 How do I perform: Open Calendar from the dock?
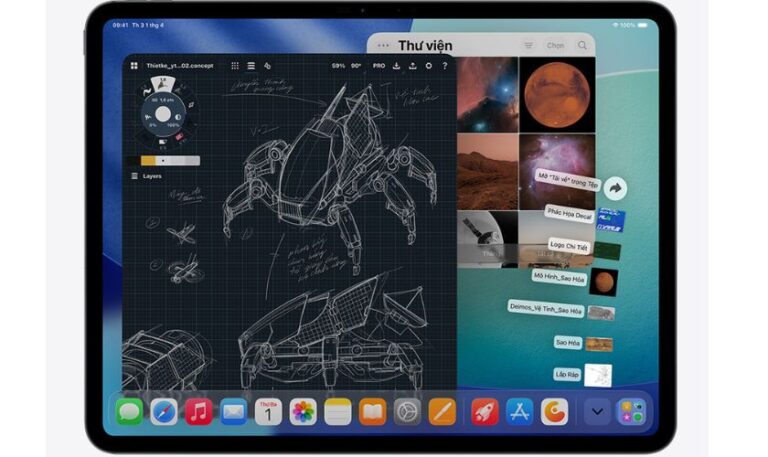coord(268,412)
